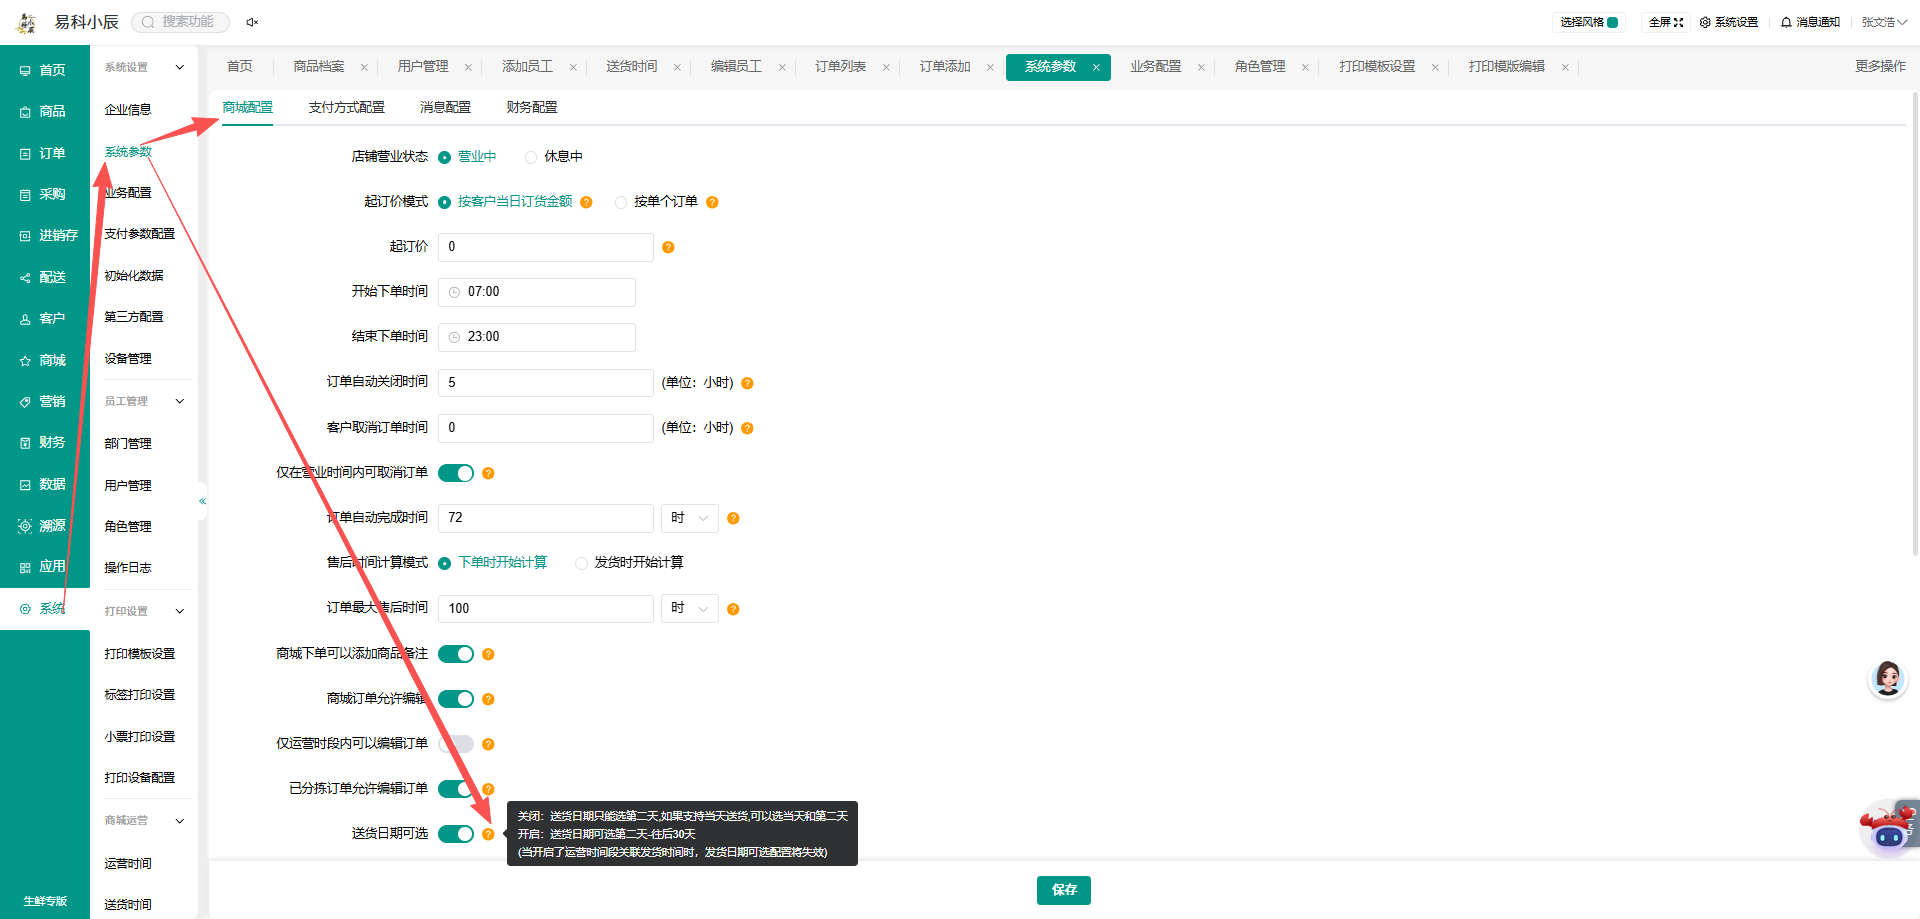1920x919 pixels.
Task: Click the 选择风格 green color swatch
Action: (x=1612, y=22)
